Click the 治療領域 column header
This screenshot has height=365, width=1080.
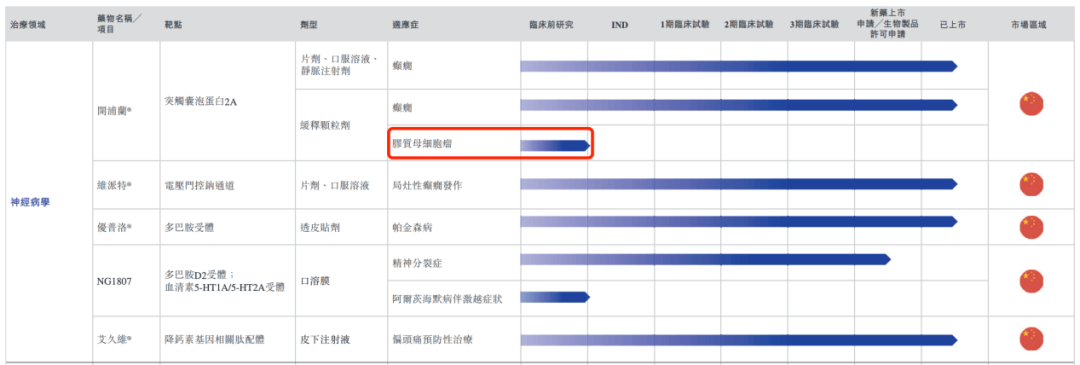pyautogui.click(x=28, y=25)
